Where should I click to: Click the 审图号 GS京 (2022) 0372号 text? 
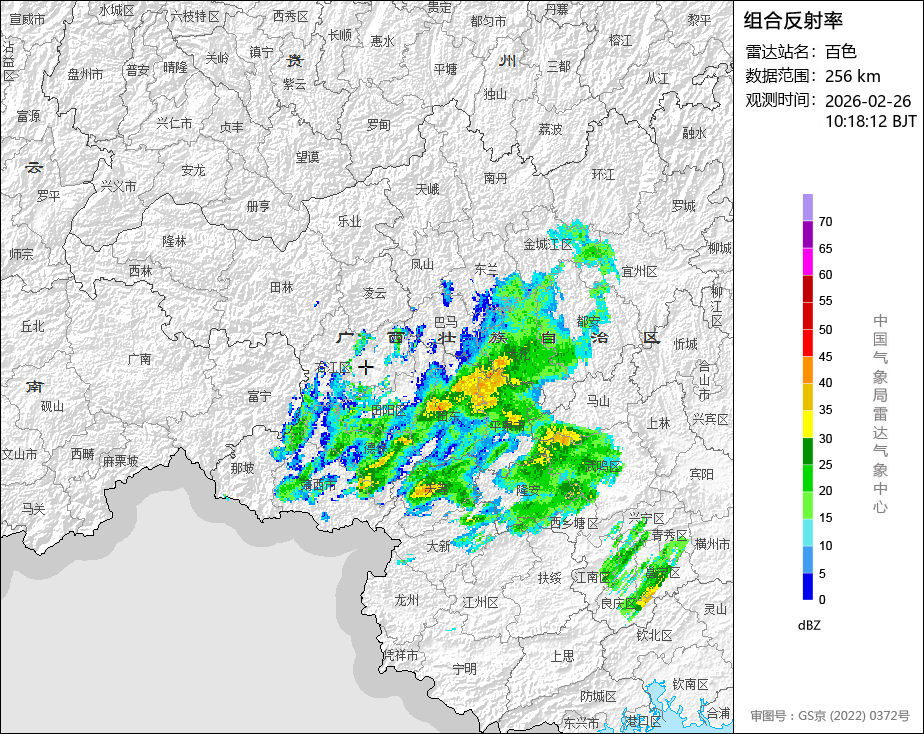(x=830, y=716)
